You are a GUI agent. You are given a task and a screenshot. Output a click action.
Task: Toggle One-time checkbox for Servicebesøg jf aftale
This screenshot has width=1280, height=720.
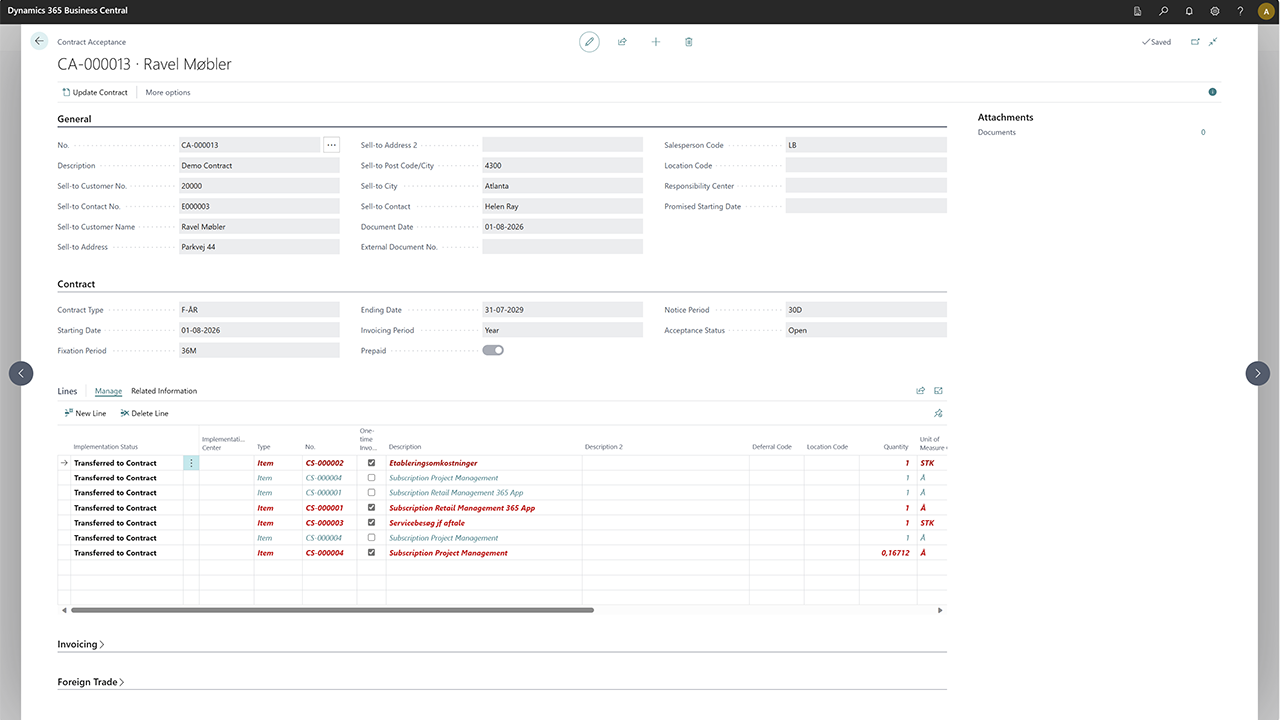372,523
